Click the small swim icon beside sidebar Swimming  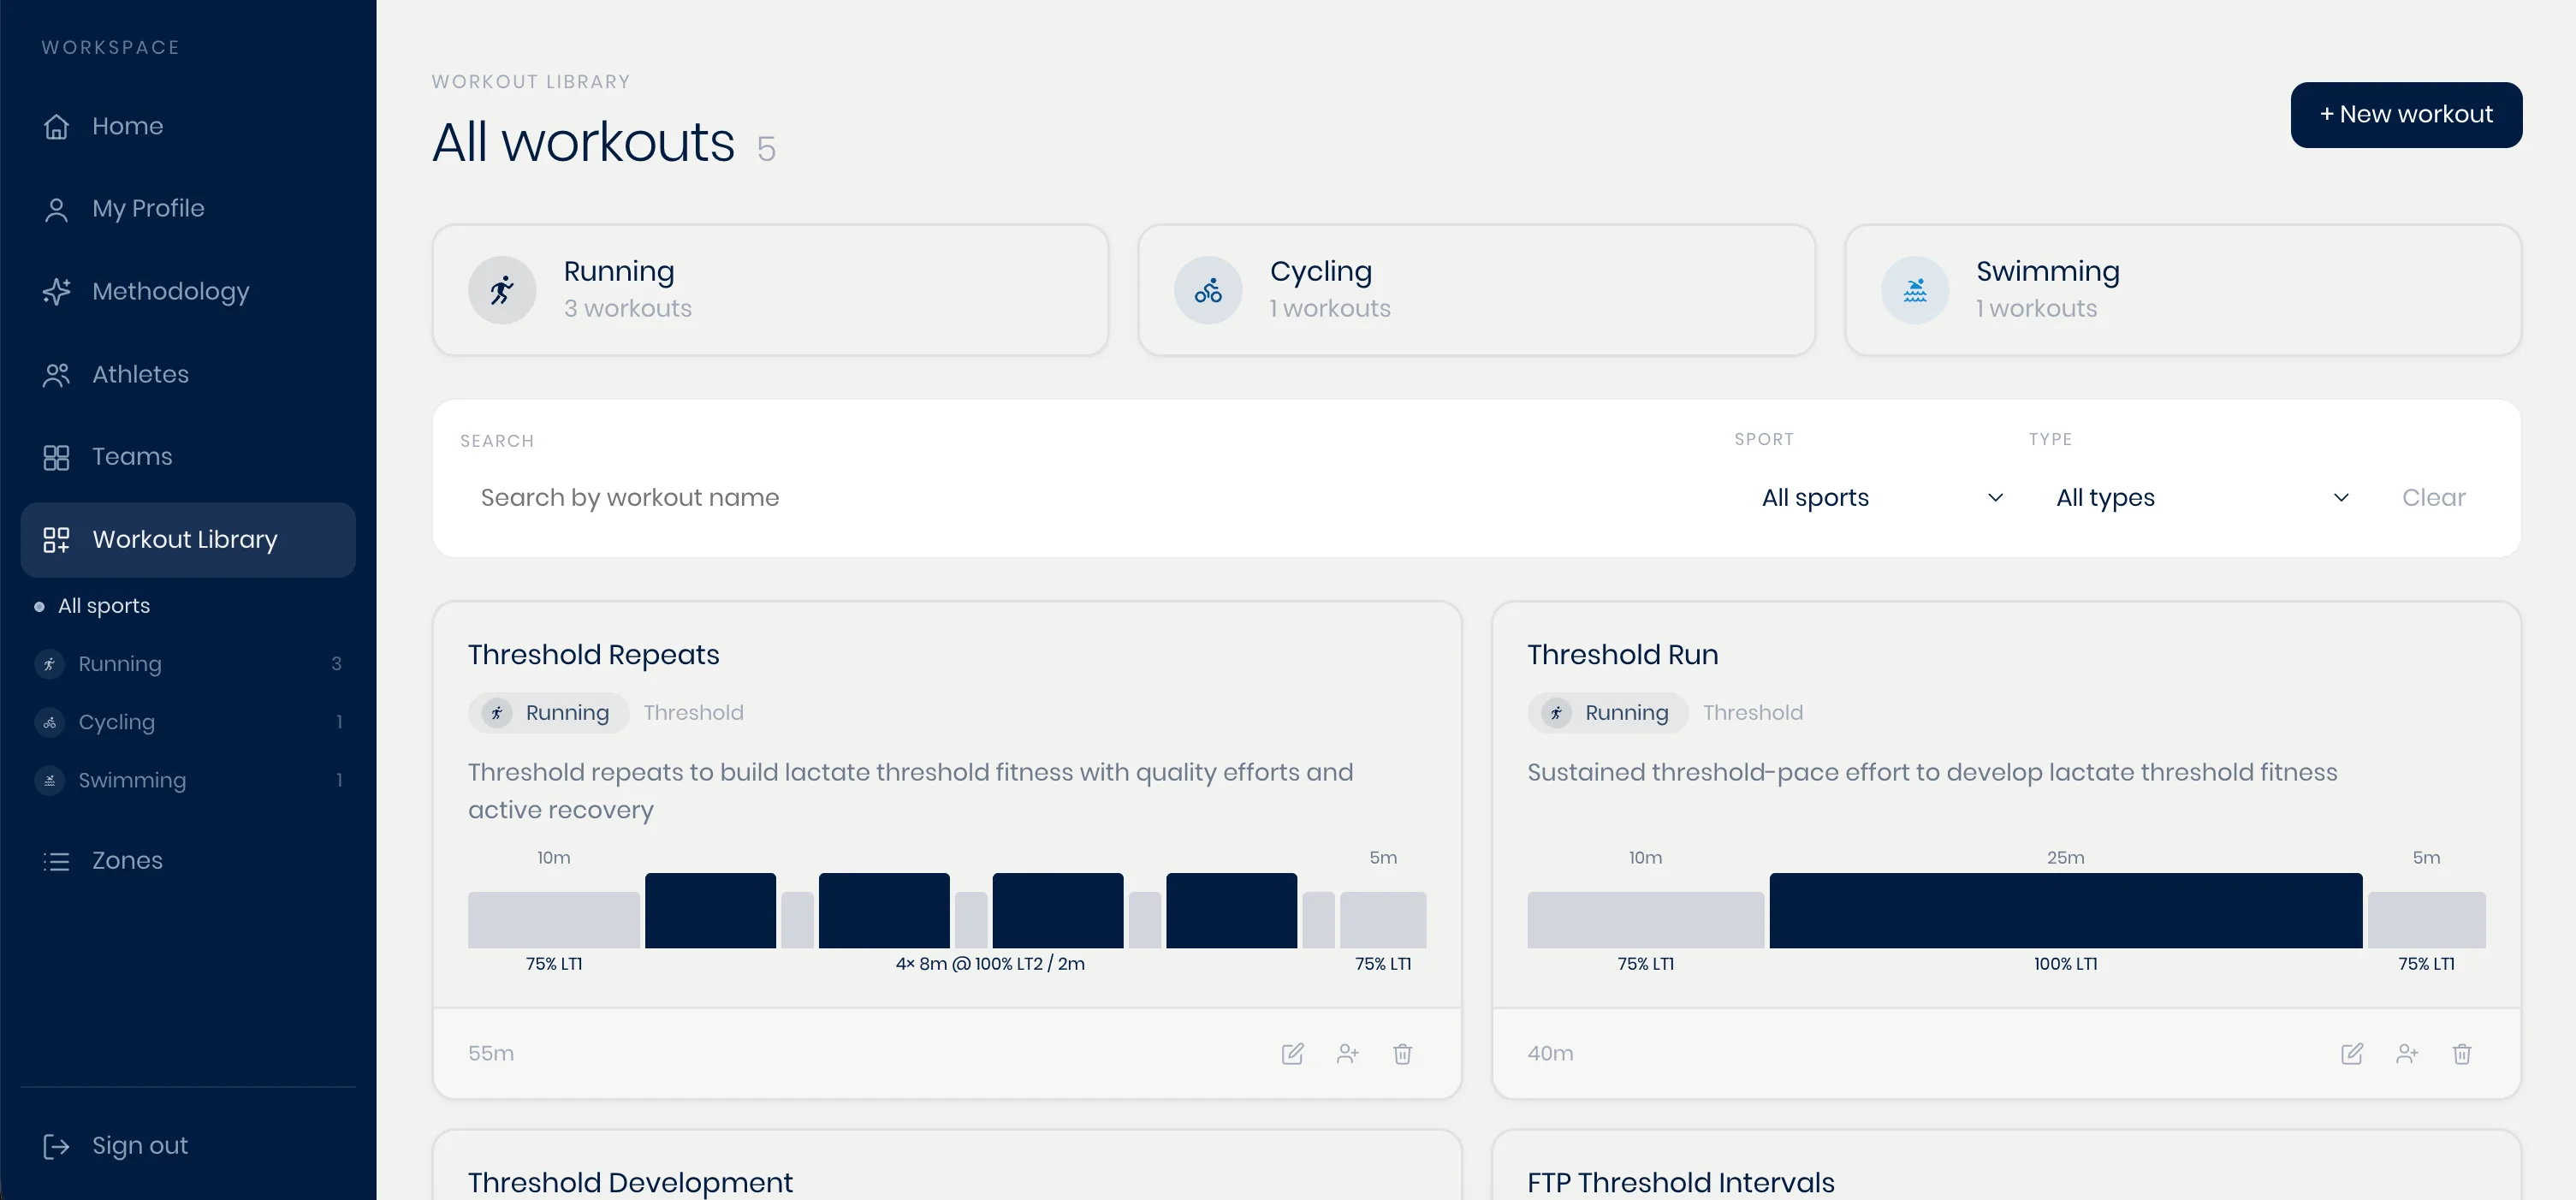(49, 780)
